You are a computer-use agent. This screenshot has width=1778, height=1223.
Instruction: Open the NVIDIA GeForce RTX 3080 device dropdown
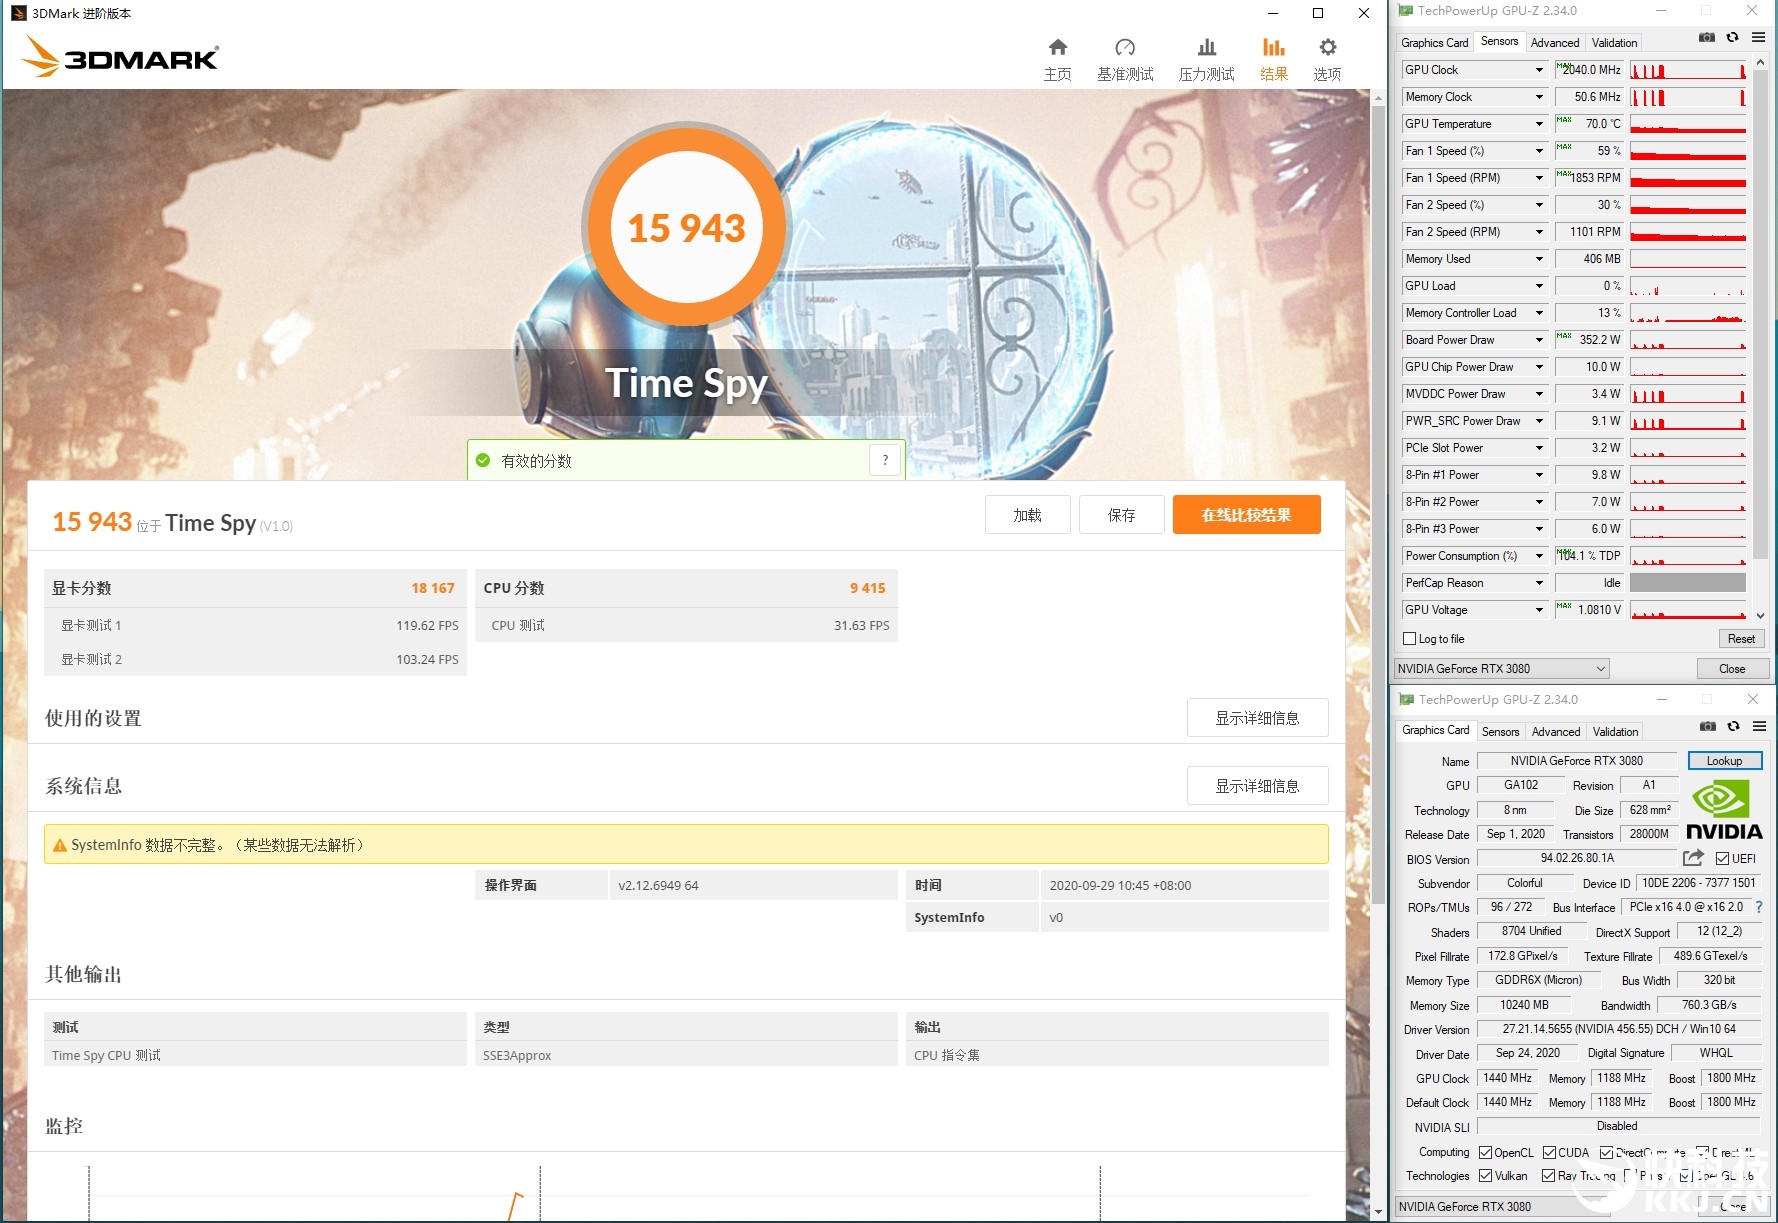coord(1502,669)
